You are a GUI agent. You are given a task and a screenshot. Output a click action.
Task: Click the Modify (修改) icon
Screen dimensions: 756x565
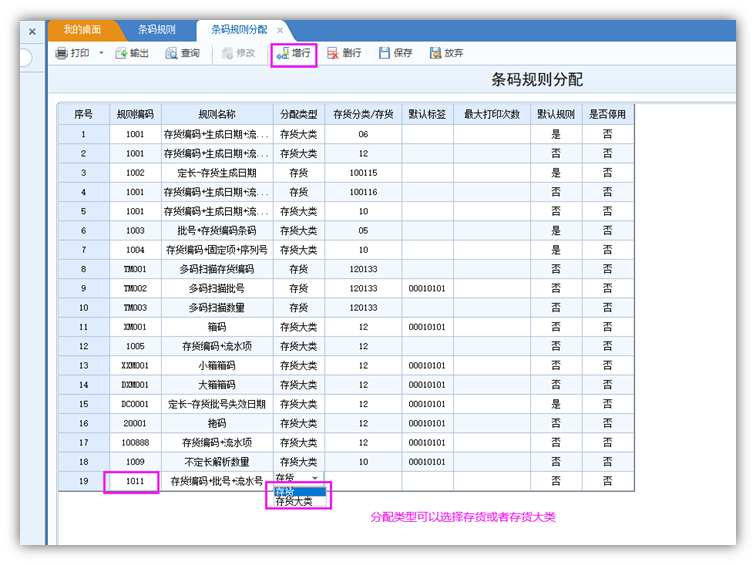click(227, 54)
